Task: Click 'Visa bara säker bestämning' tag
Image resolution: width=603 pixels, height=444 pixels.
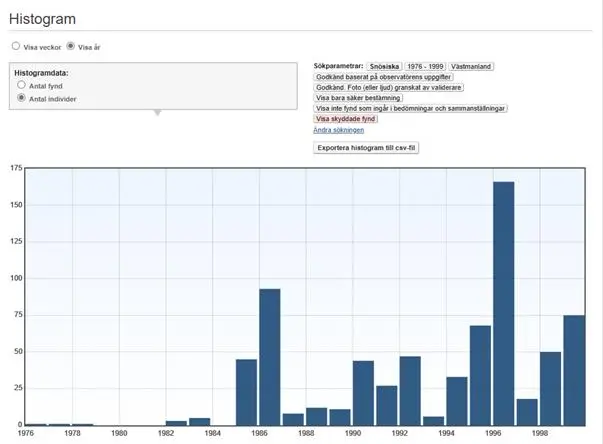Action: click(x=358, y=98)
